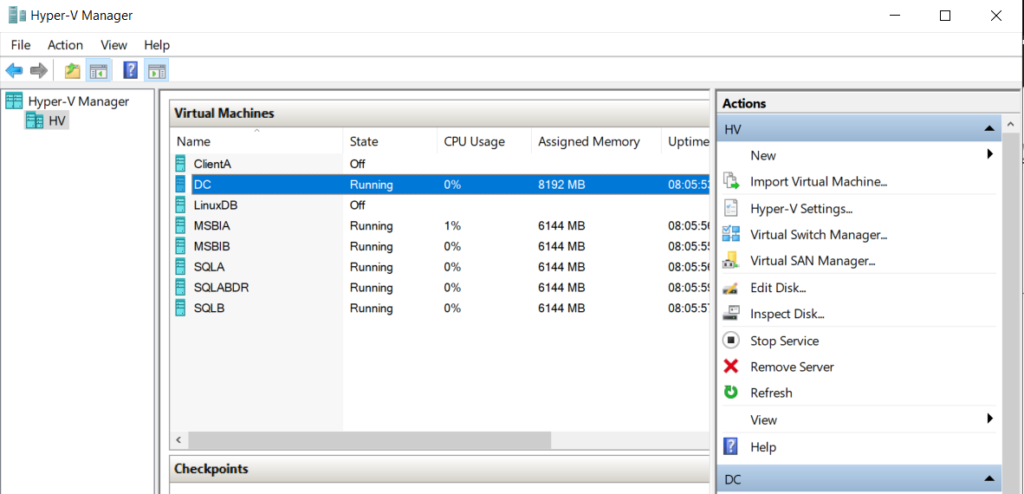
Task: Click the Hyper-V Settings icon
Action: (x=731, y=208)
